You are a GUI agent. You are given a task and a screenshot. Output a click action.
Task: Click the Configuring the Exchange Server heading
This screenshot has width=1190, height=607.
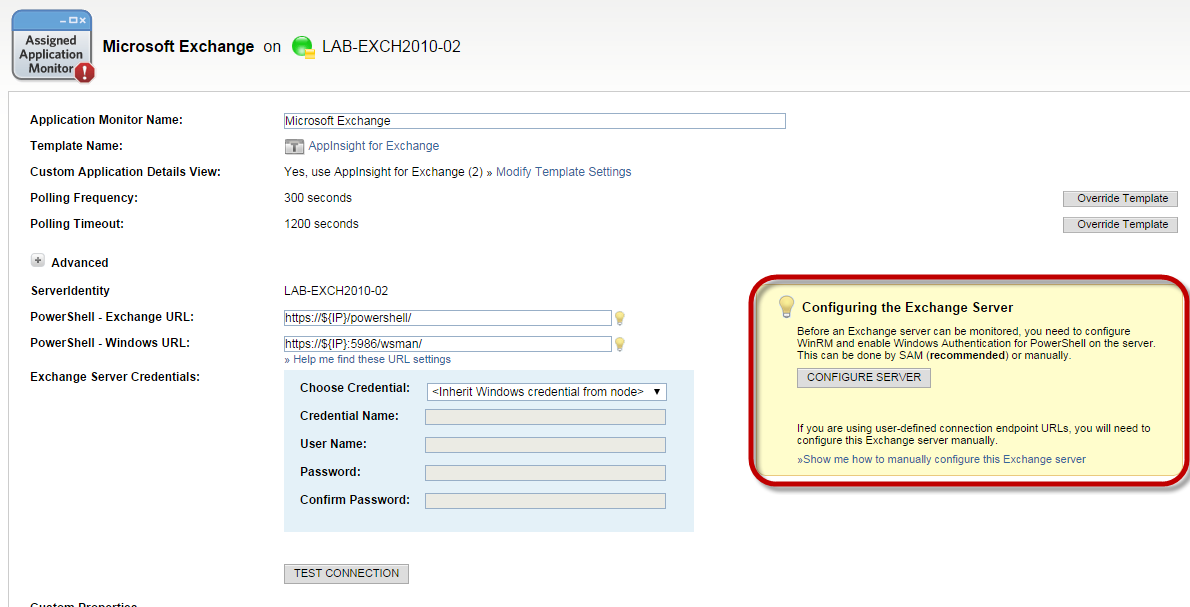908,307
